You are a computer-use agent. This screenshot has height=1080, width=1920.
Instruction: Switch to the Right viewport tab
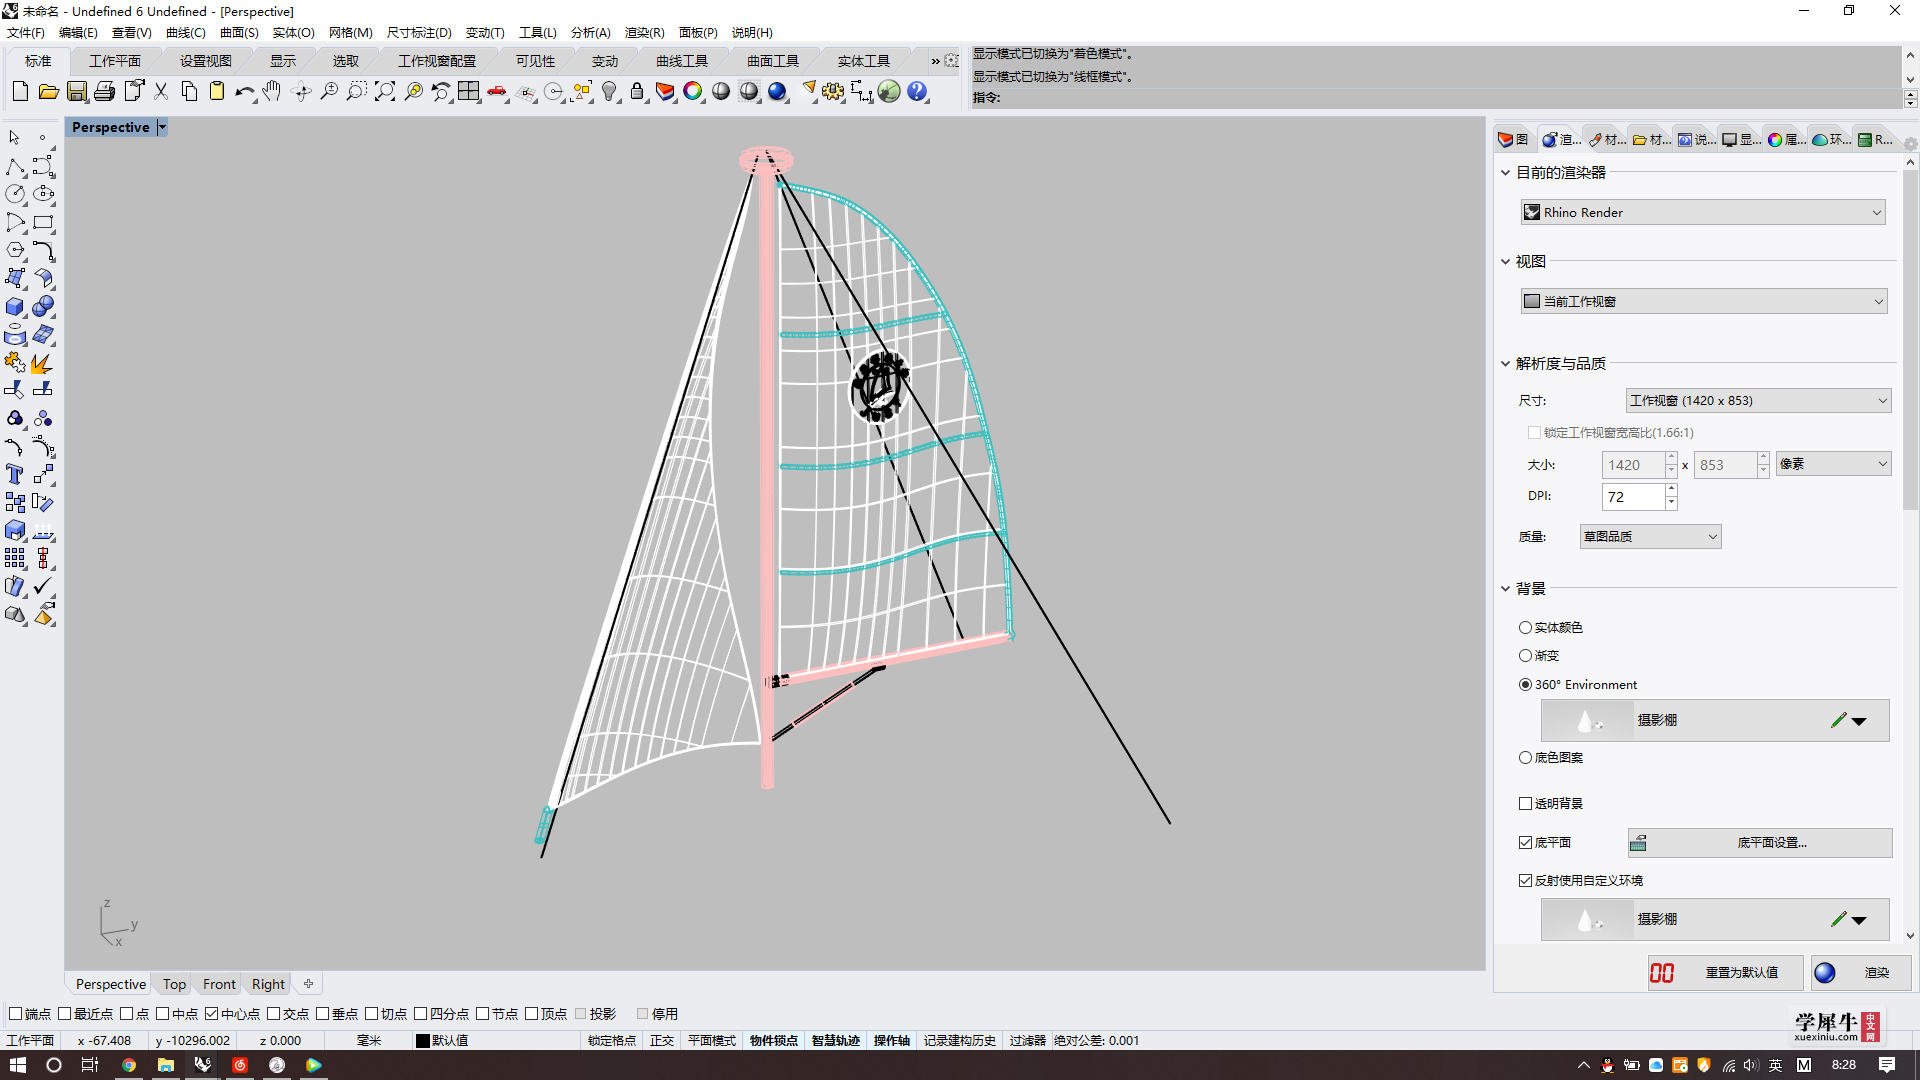click(268, 985)
